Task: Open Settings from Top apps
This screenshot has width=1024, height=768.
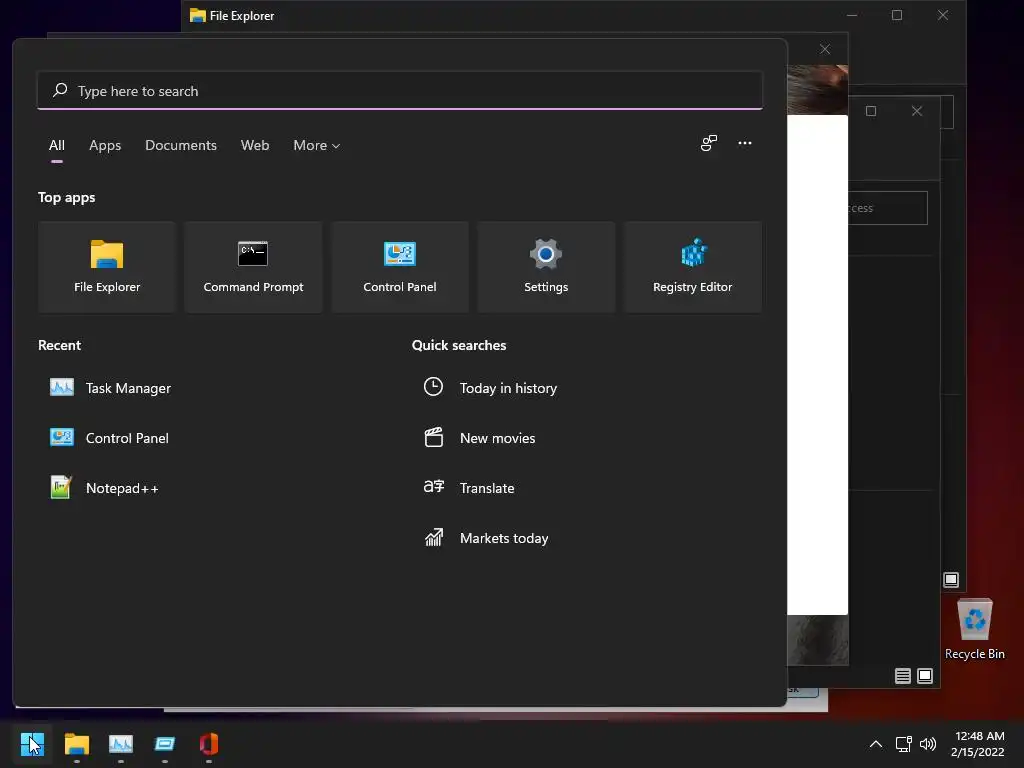Action: [x=546, y=266]
